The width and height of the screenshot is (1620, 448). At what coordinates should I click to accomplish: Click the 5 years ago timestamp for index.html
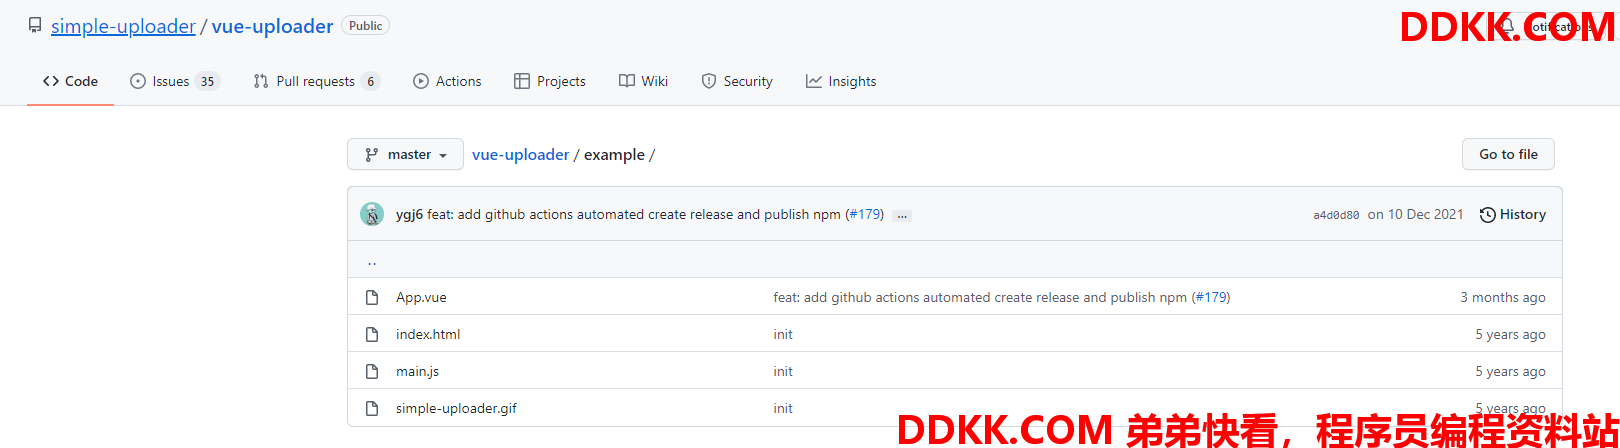coord(1510,334)
